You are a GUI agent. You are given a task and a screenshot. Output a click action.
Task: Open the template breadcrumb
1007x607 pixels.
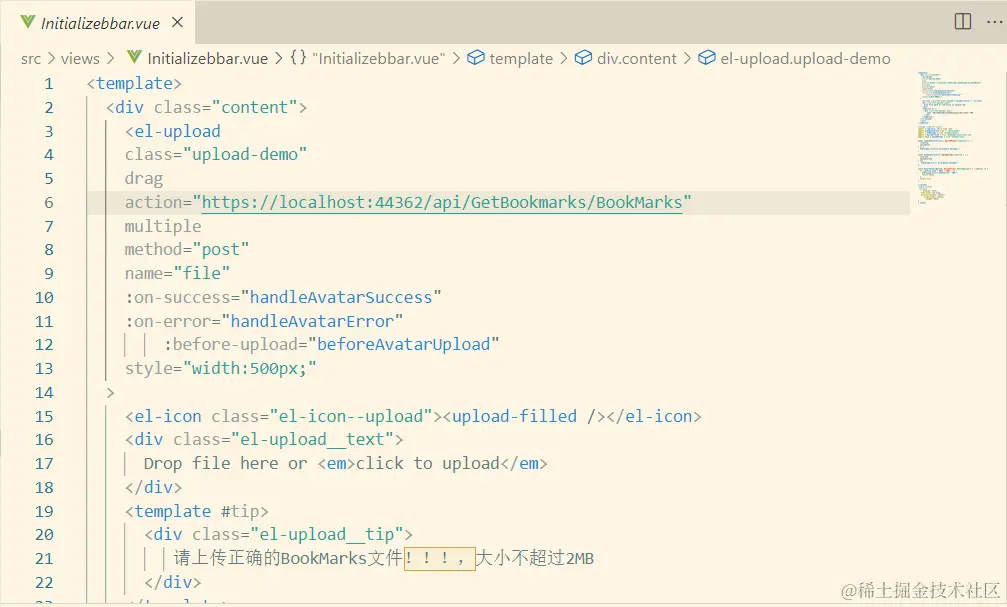point(521,58)
